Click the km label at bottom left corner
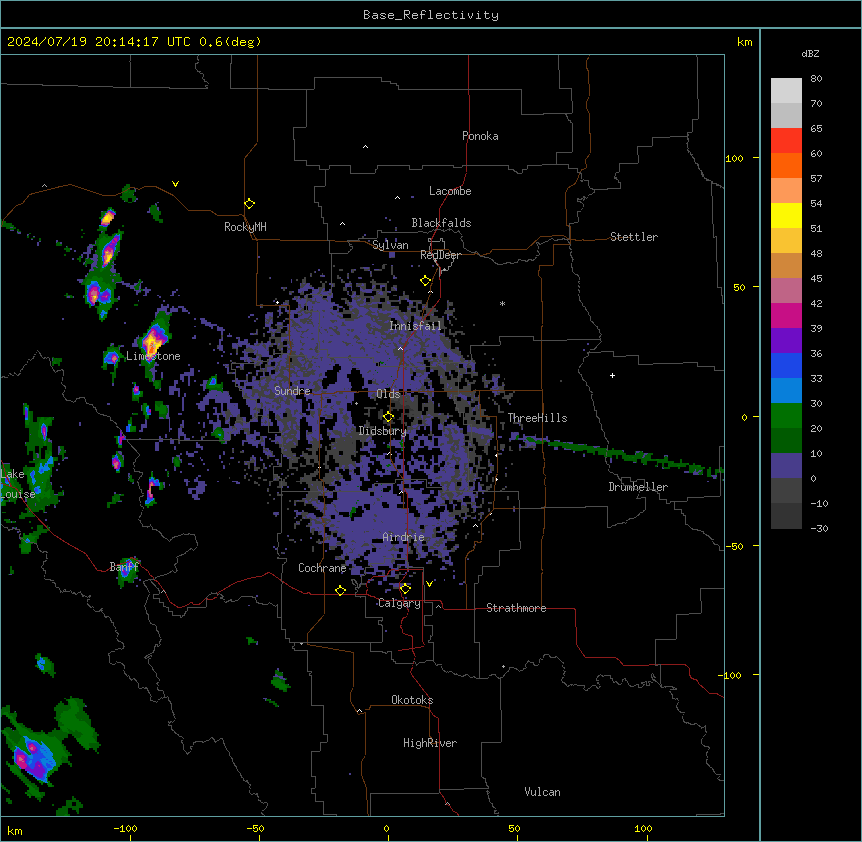 [15, 830]
